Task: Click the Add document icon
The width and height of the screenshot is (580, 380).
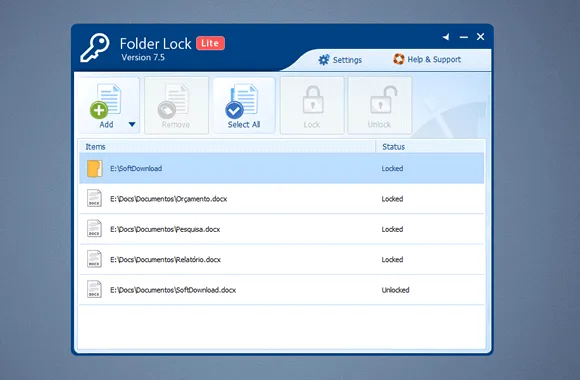Action: coord(105,101)
